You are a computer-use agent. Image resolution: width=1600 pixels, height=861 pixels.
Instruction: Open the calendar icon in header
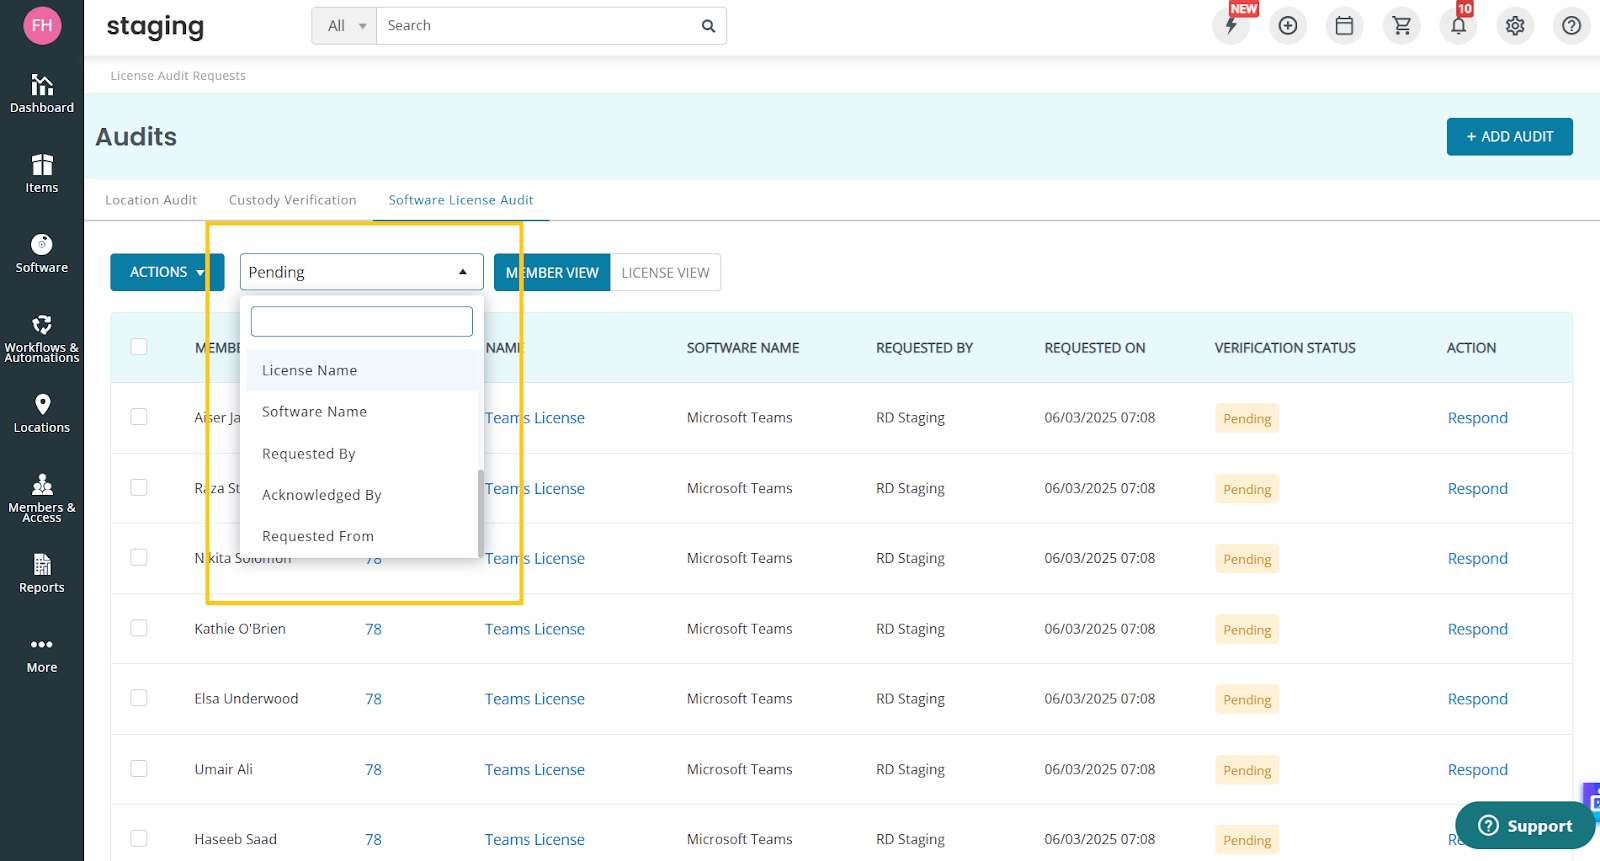coord(1345,26)
